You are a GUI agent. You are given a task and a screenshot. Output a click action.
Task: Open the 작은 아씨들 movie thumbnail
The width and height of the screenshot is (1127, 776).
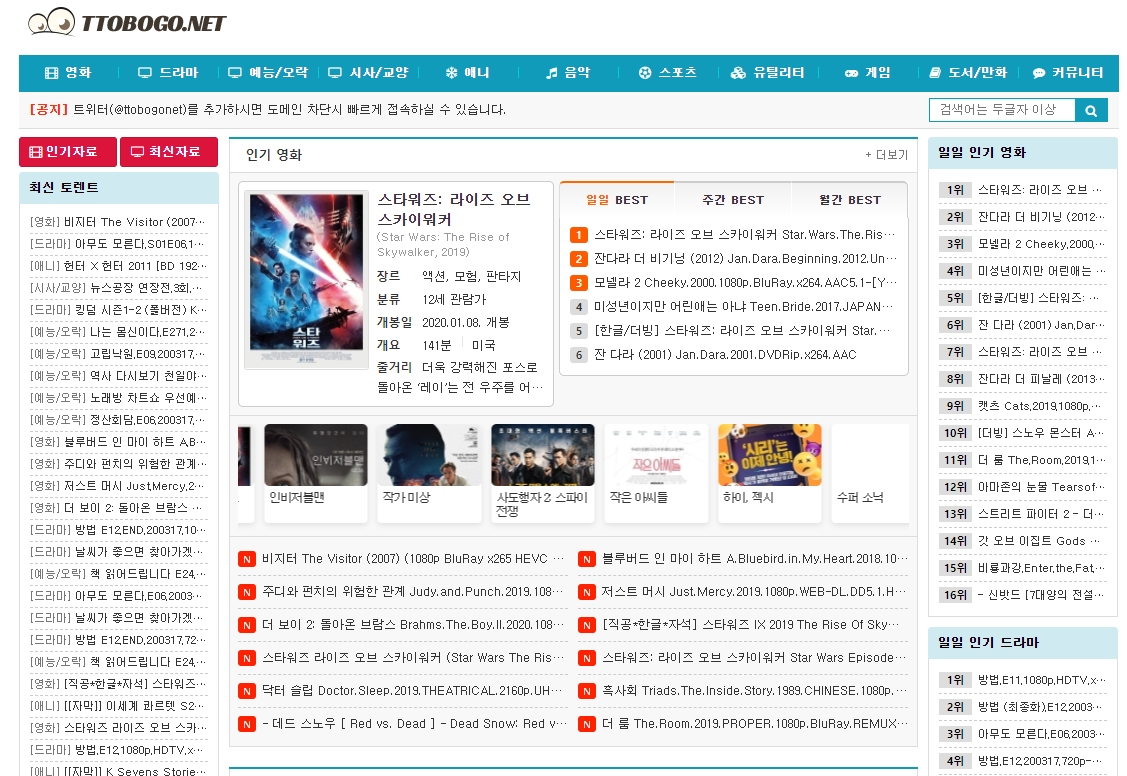click(656, 455)
